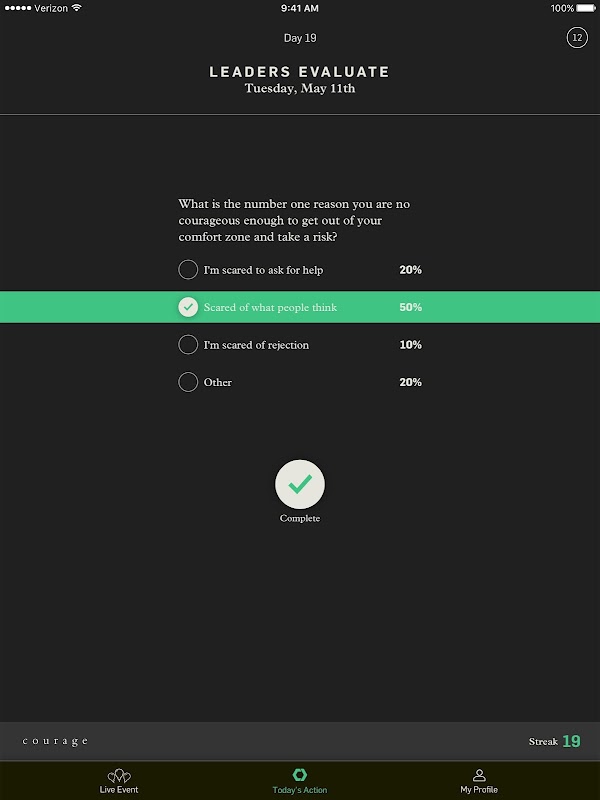Click the 50% result in green bar
Viewport: 600px width, 800px height.
click(411, 307)
